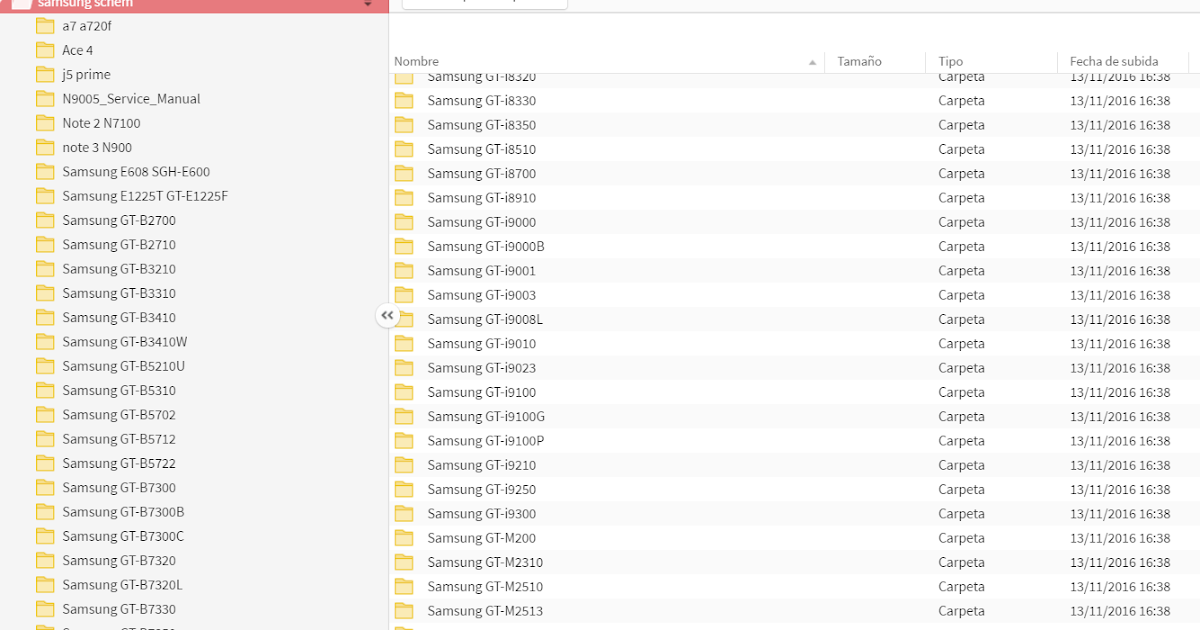Collapse the sidebar with the double-chevron button
Image resolution: width=1200 pixels, height=630 pixels.
pos(387,316)
